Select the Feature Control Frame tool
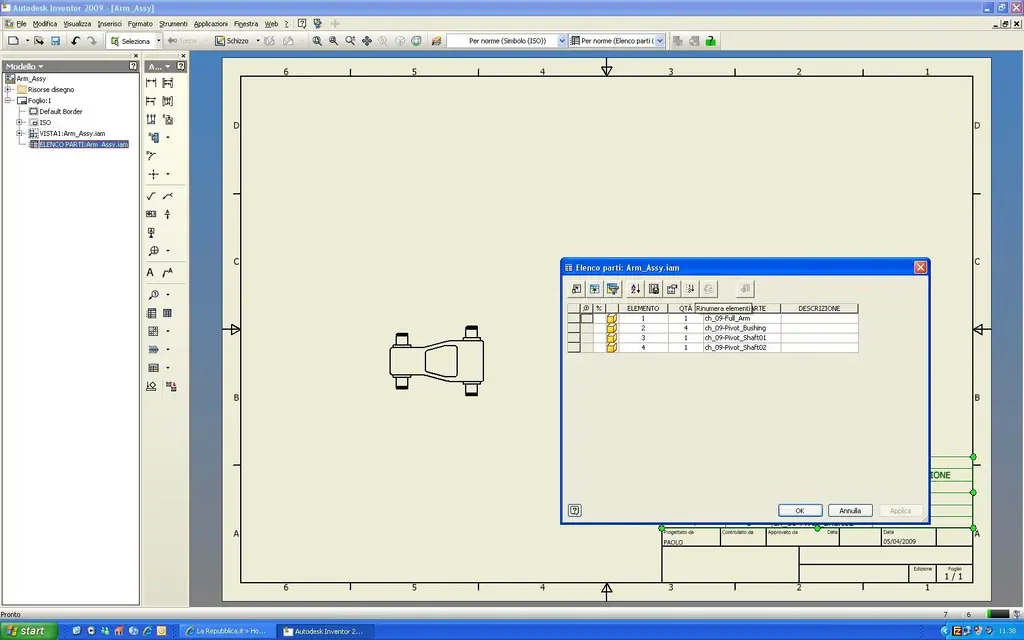 click(151, 214)
